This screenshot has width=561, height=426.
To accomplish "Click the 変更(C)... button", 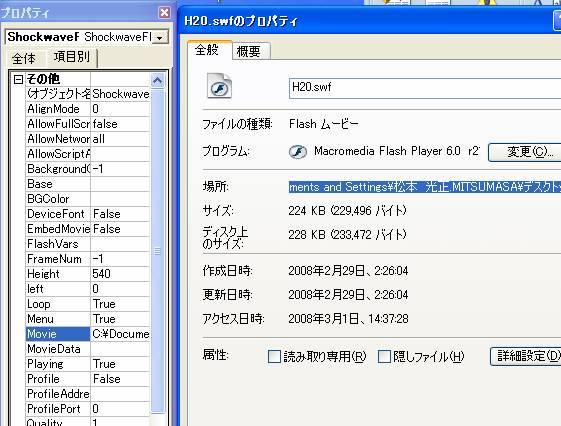I will (x=525, y=152).
